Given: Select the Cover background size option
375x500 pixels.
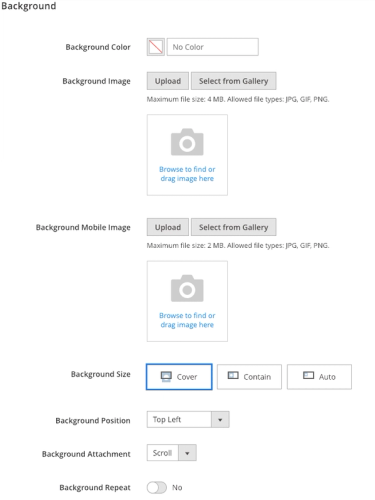Looking at the screenshot, I should pos(179,377).
